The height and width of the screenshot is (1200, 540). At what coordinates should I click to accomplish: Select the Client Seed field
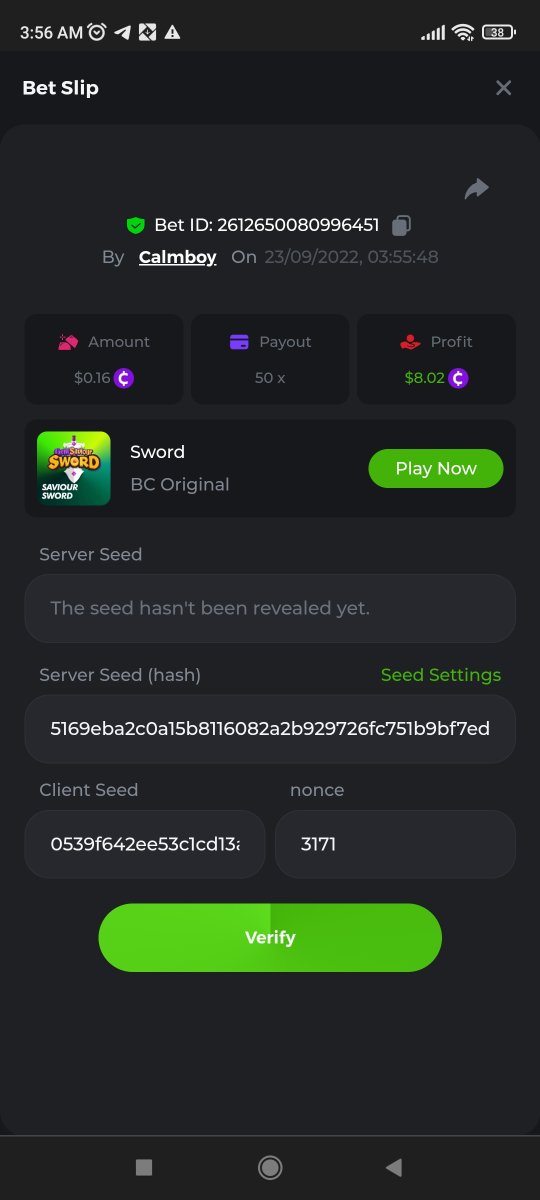(x=145, y=844)
